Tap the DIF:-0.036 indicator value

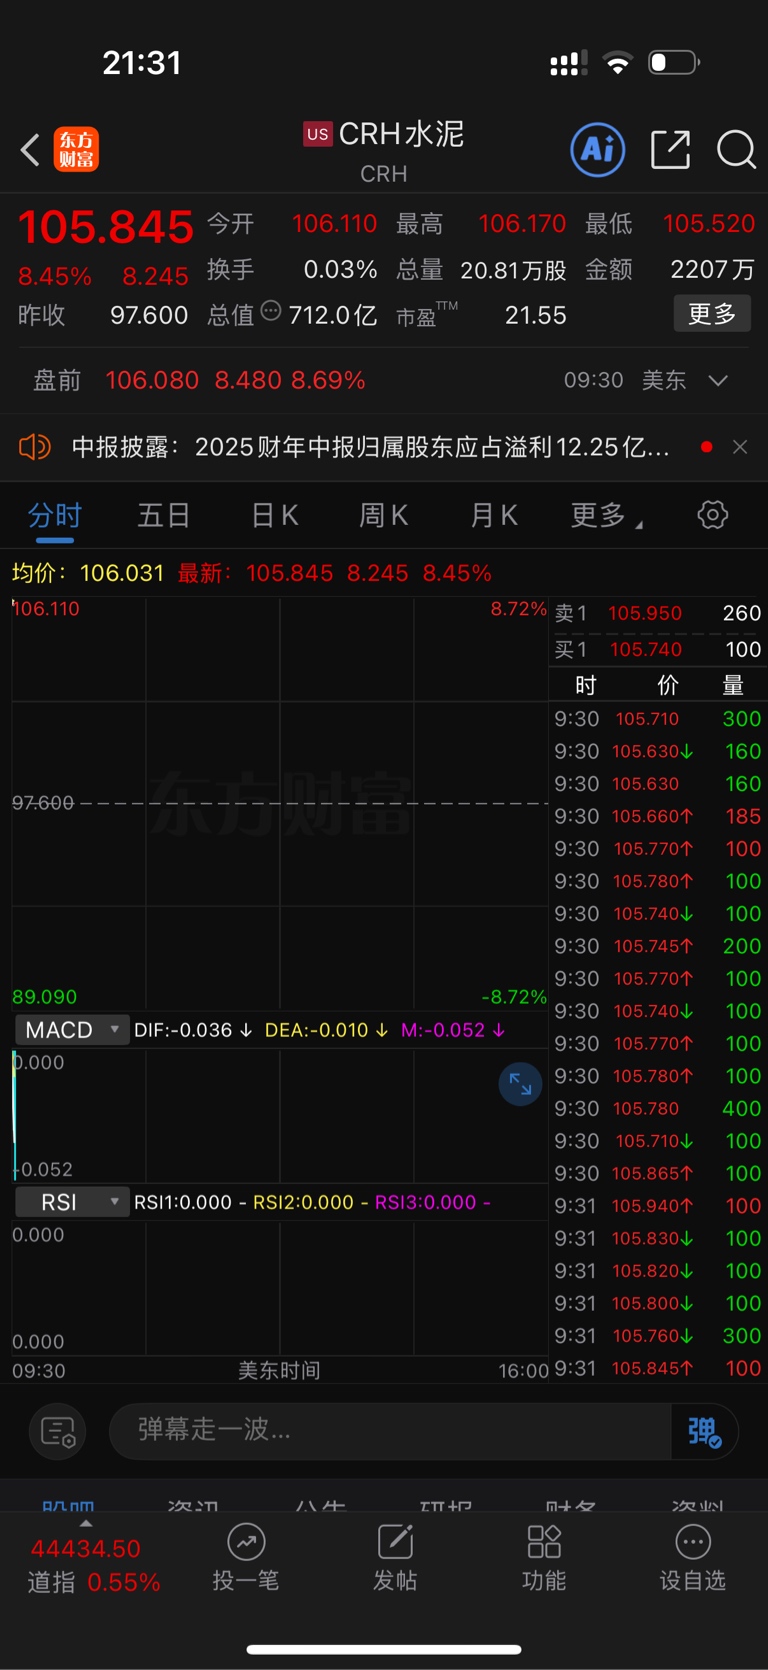193,1030
